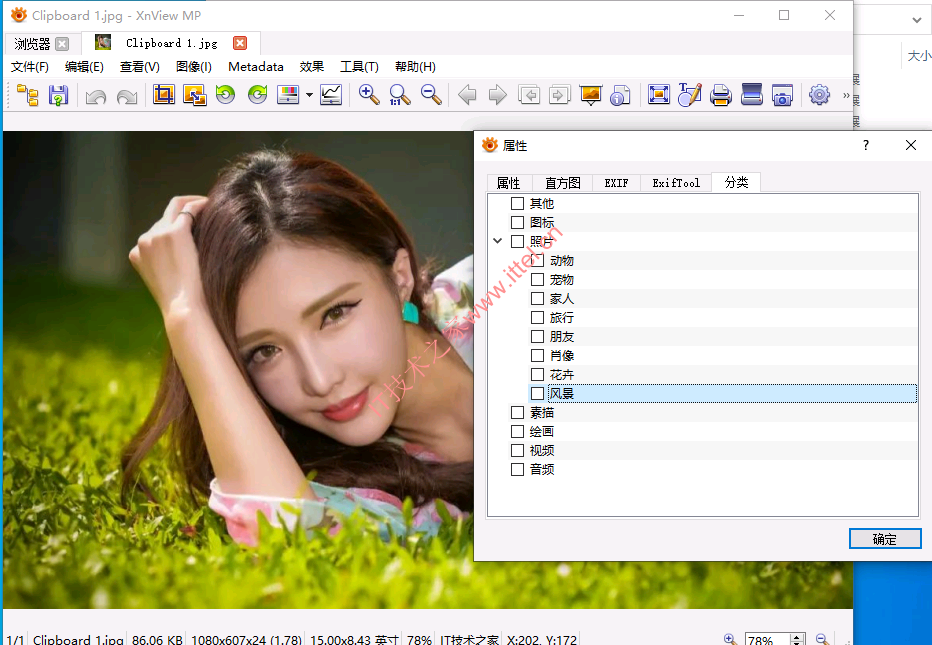Click the Resize image icon
This screenshot has width=932, height=645.
(x=195, y=95)
